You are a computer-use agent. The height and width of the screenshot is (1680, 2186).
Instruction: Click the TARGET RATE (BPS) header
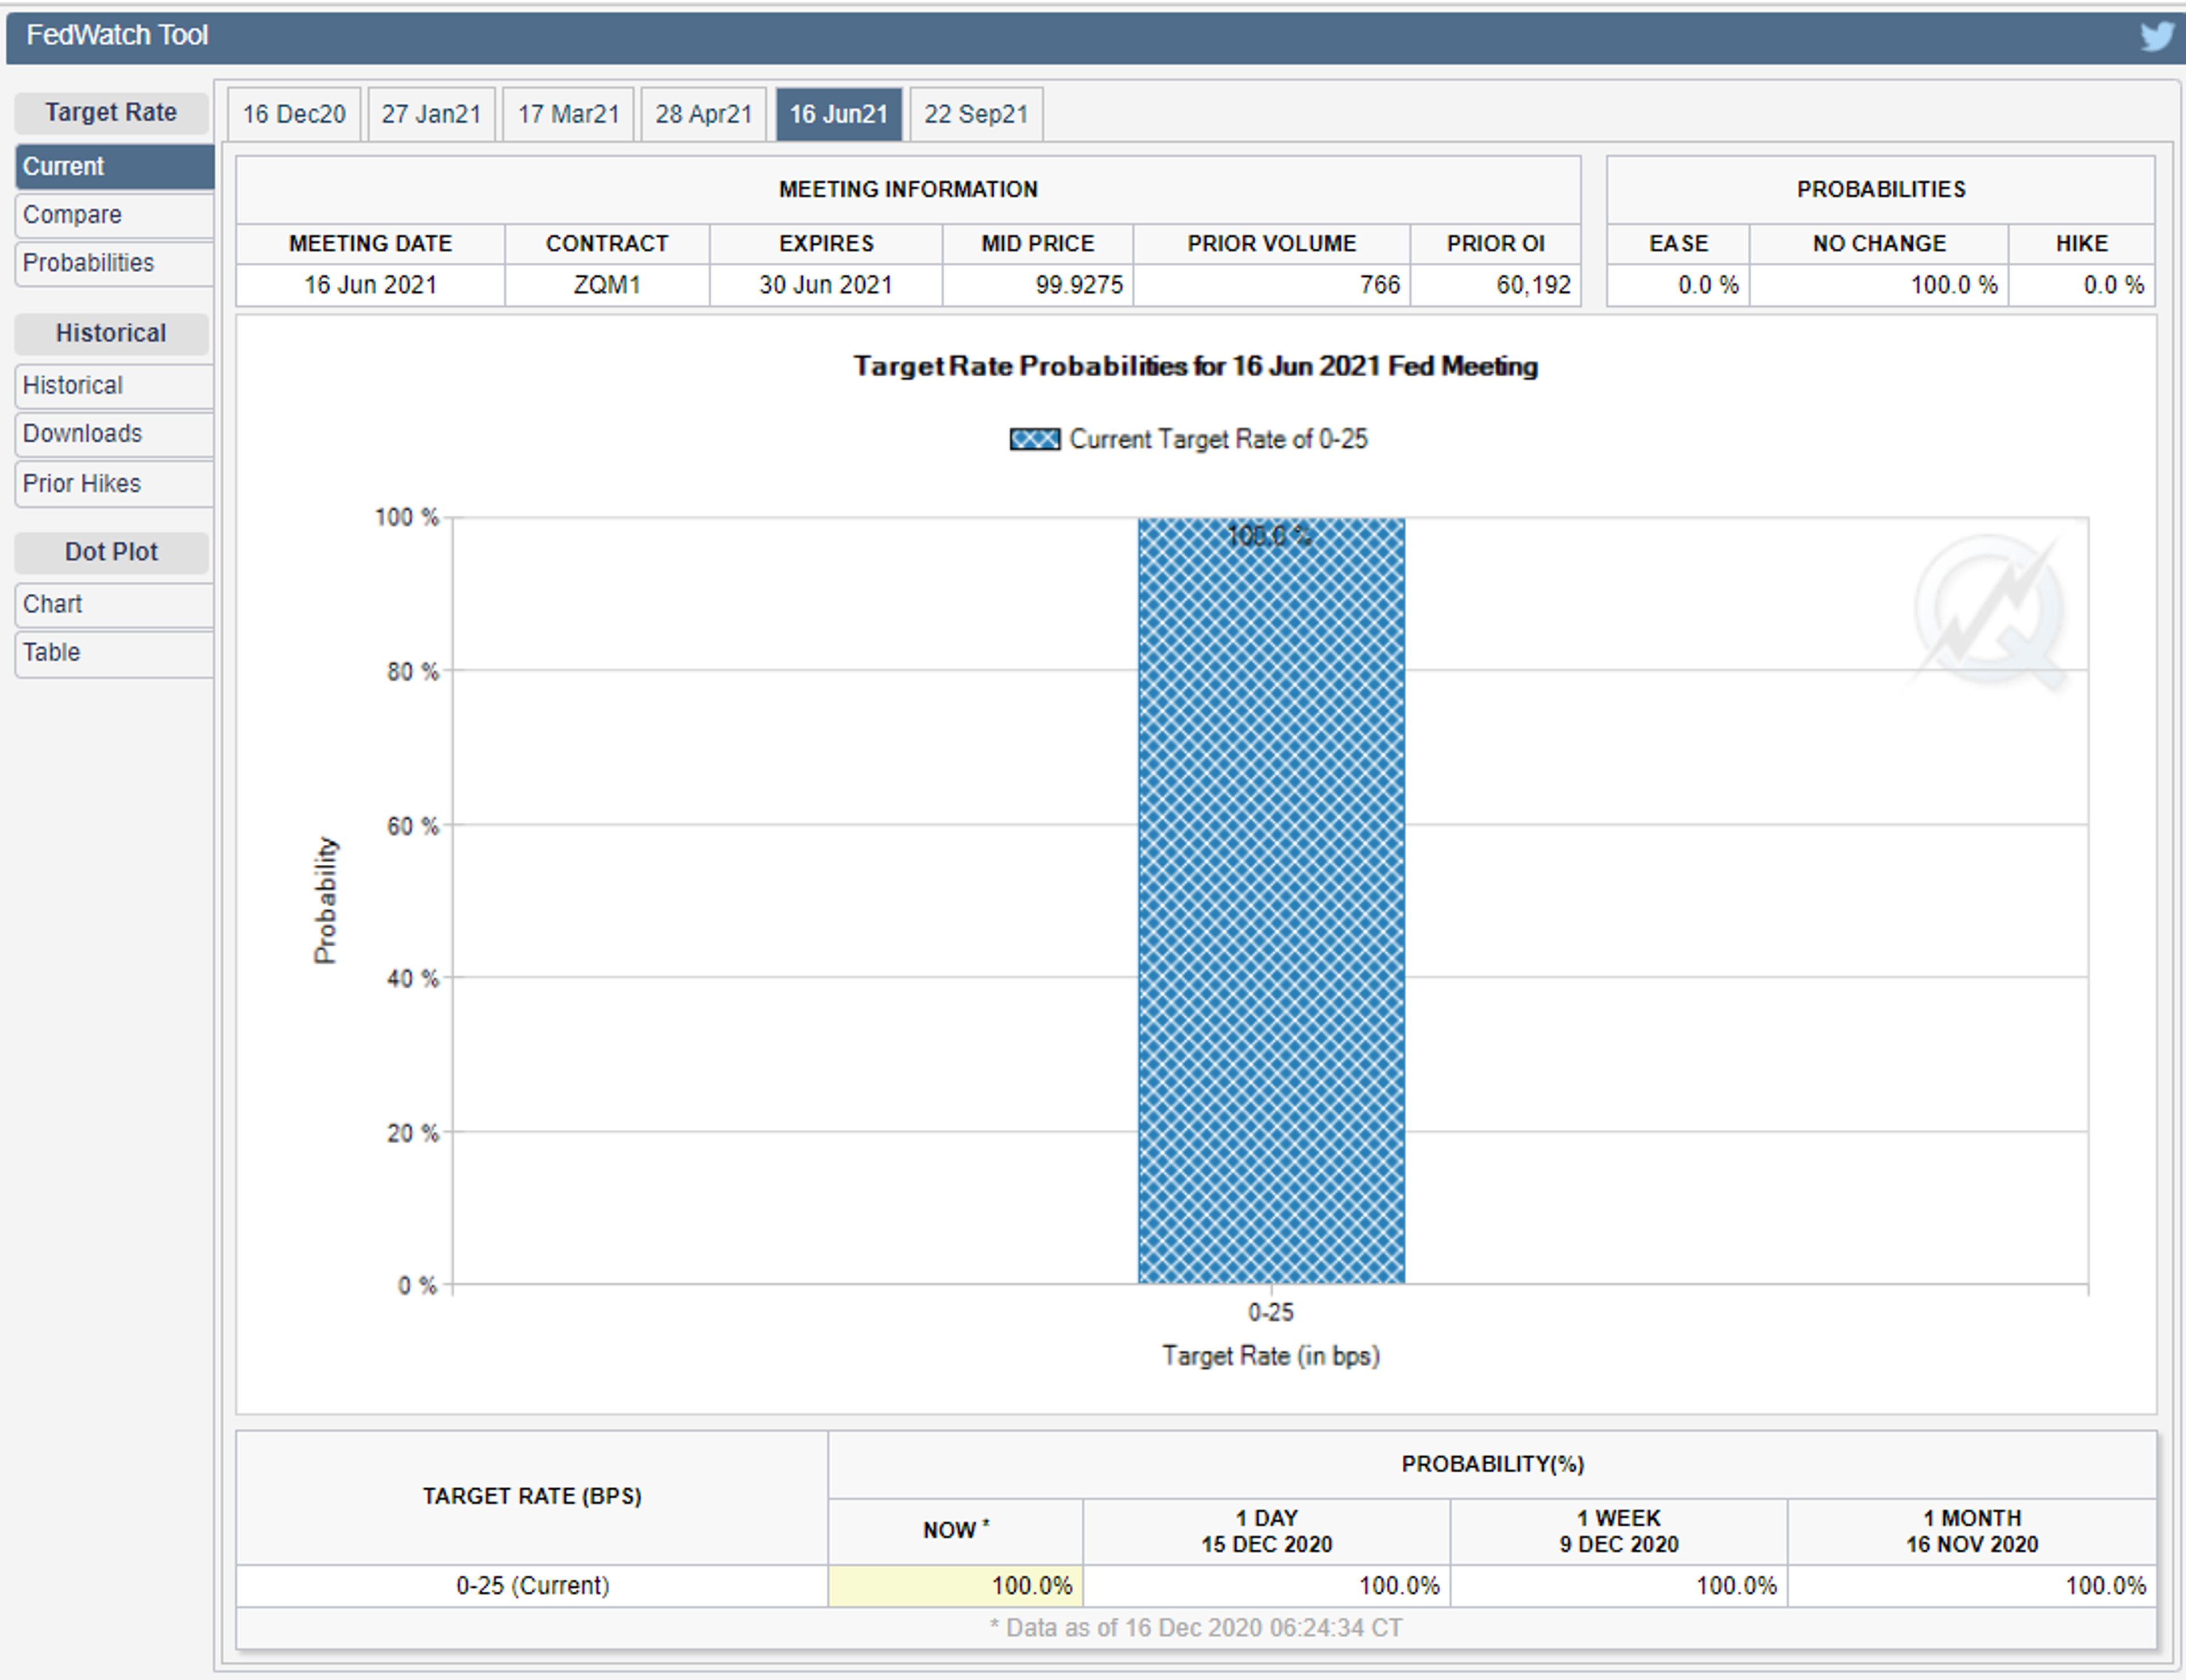click(532, 1497)
